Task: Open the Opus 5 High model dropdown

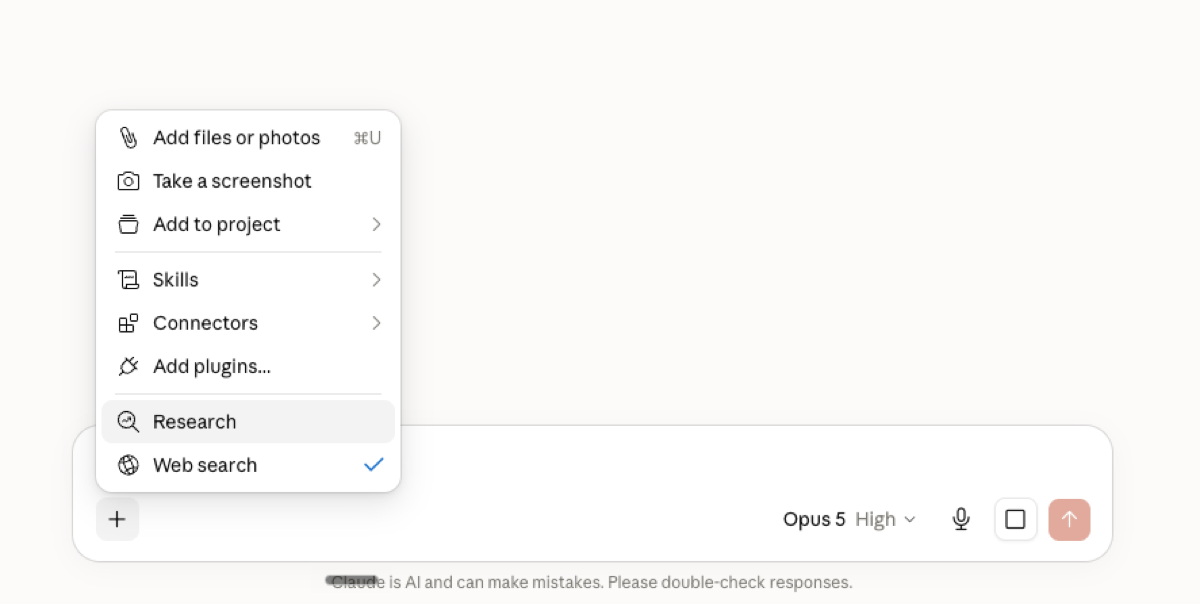Action: [849, 519]
